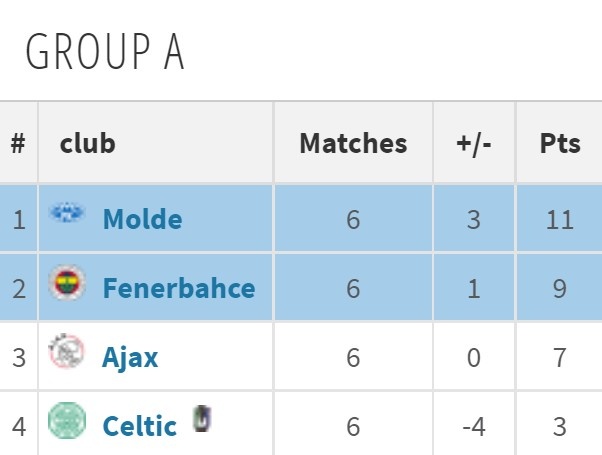The image size is (602, 455).
Task: Click the Pts column header
Action: click(x=560, y=143)
